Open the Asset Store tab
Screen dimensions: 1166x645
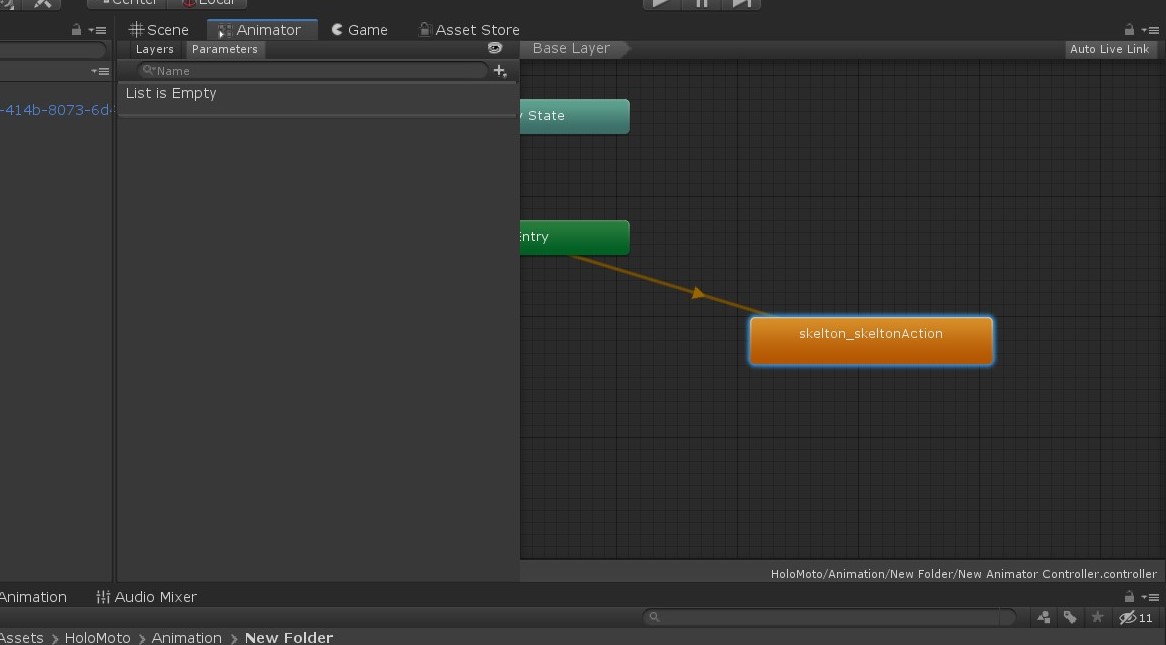(469, 30)
